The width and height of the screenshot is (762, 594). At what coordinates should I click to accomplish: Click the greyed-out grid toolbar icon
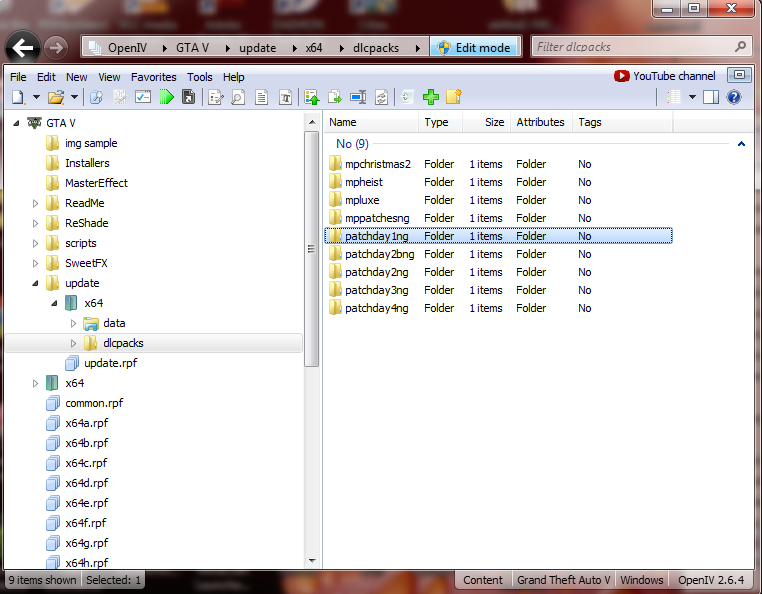coord(120,97)
